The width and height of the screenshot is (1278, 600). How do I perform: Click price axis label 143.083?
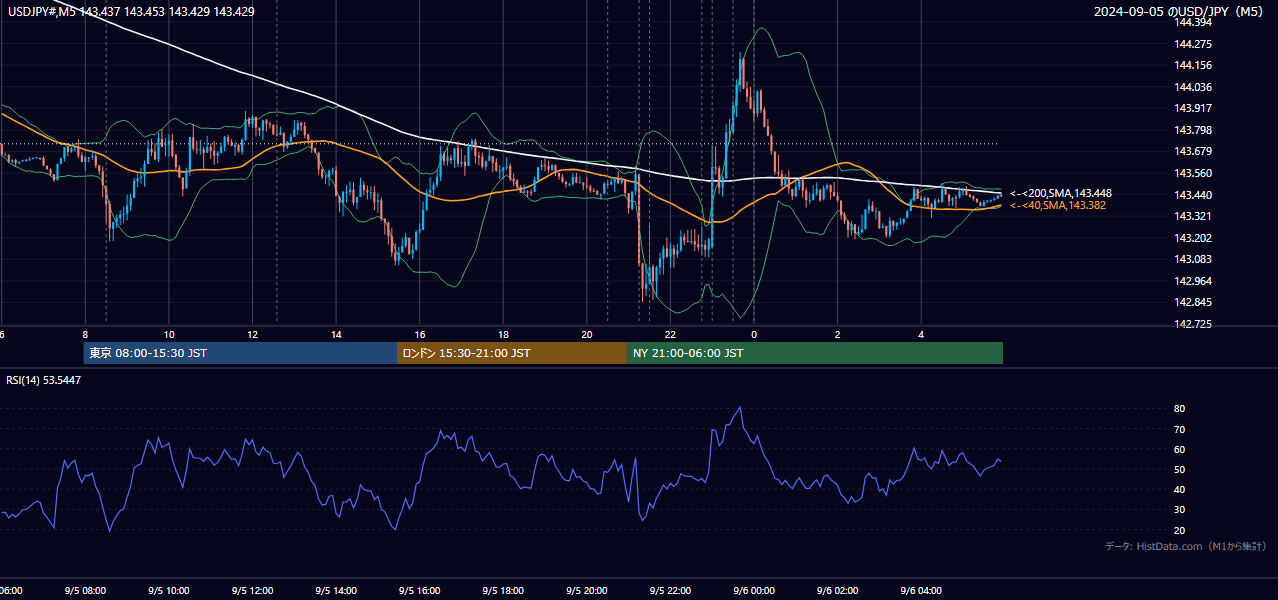point(1194,259)
